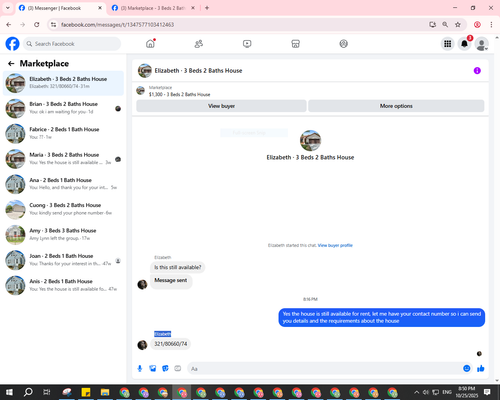Click the system tray volume icon
This screenshot has width=500, height=400.
426,392
